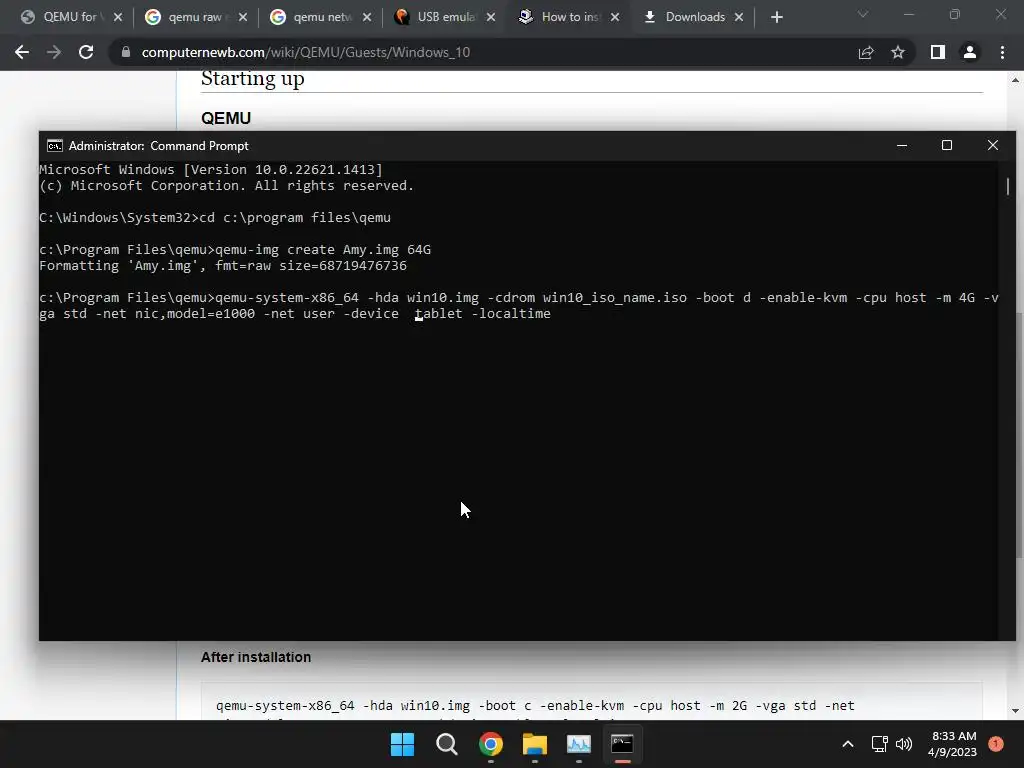Click the qemu-img create Amy.img line
This screenshot has width=1024, height=768.
click(235, 249)
